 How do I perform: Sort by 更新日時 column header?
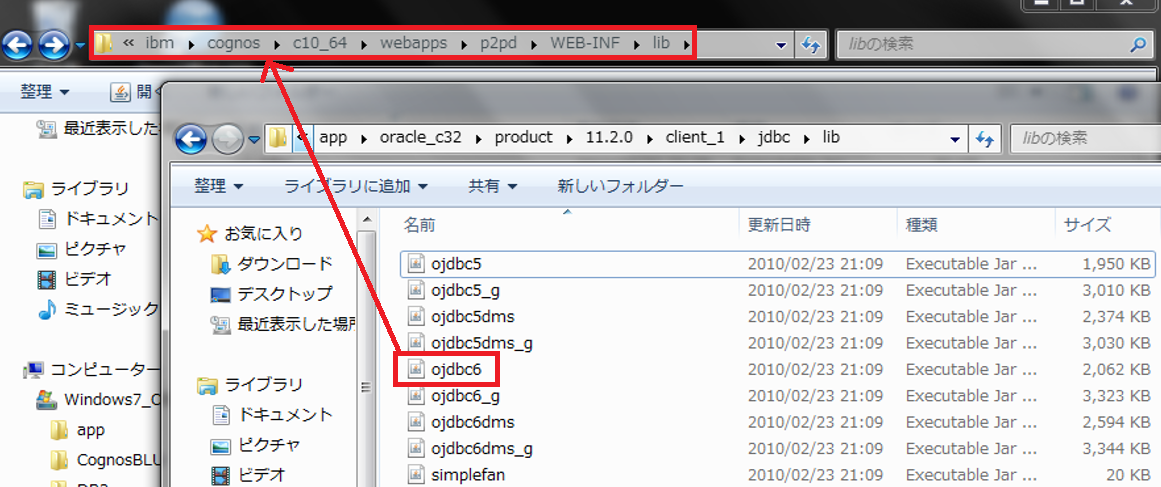point(778,225)
